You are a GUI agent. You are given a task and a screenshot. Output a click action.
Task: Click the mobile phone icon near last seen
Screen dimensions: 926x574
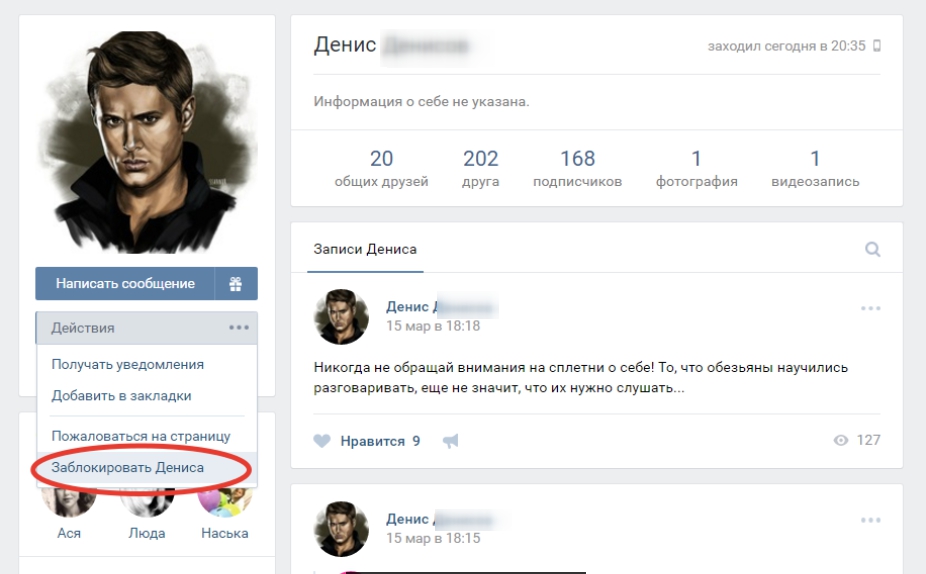(877, 46)
